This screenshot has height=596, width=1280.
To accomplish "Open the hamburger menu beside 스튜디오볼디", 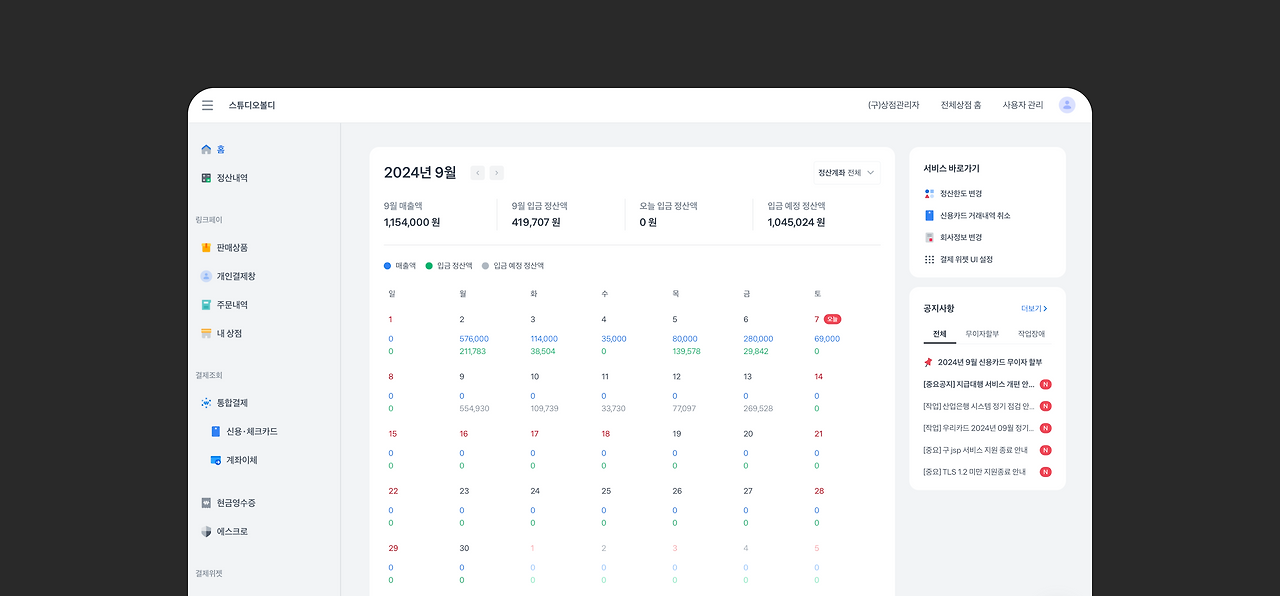I will tap(207, 105).
